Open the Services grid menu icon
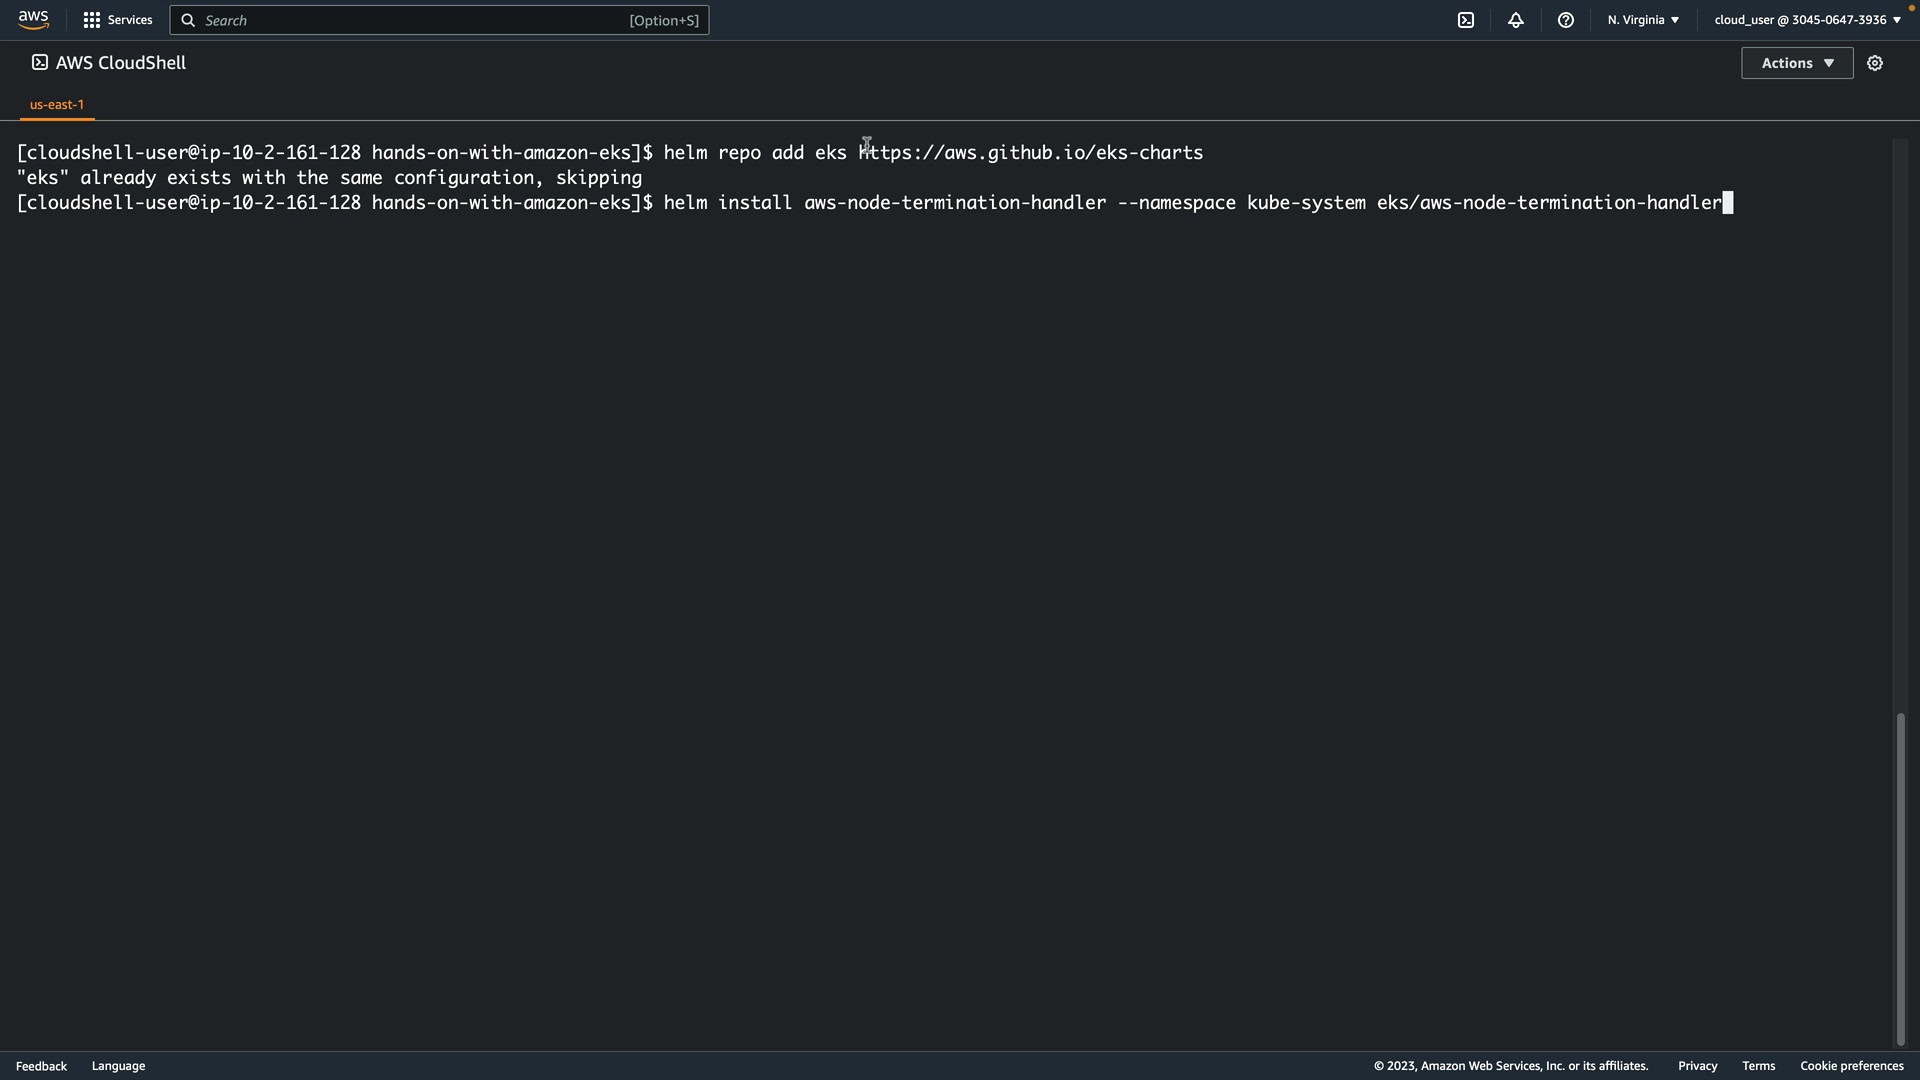This screenshot has width=1920, height=1080. (x=91, y=20)
